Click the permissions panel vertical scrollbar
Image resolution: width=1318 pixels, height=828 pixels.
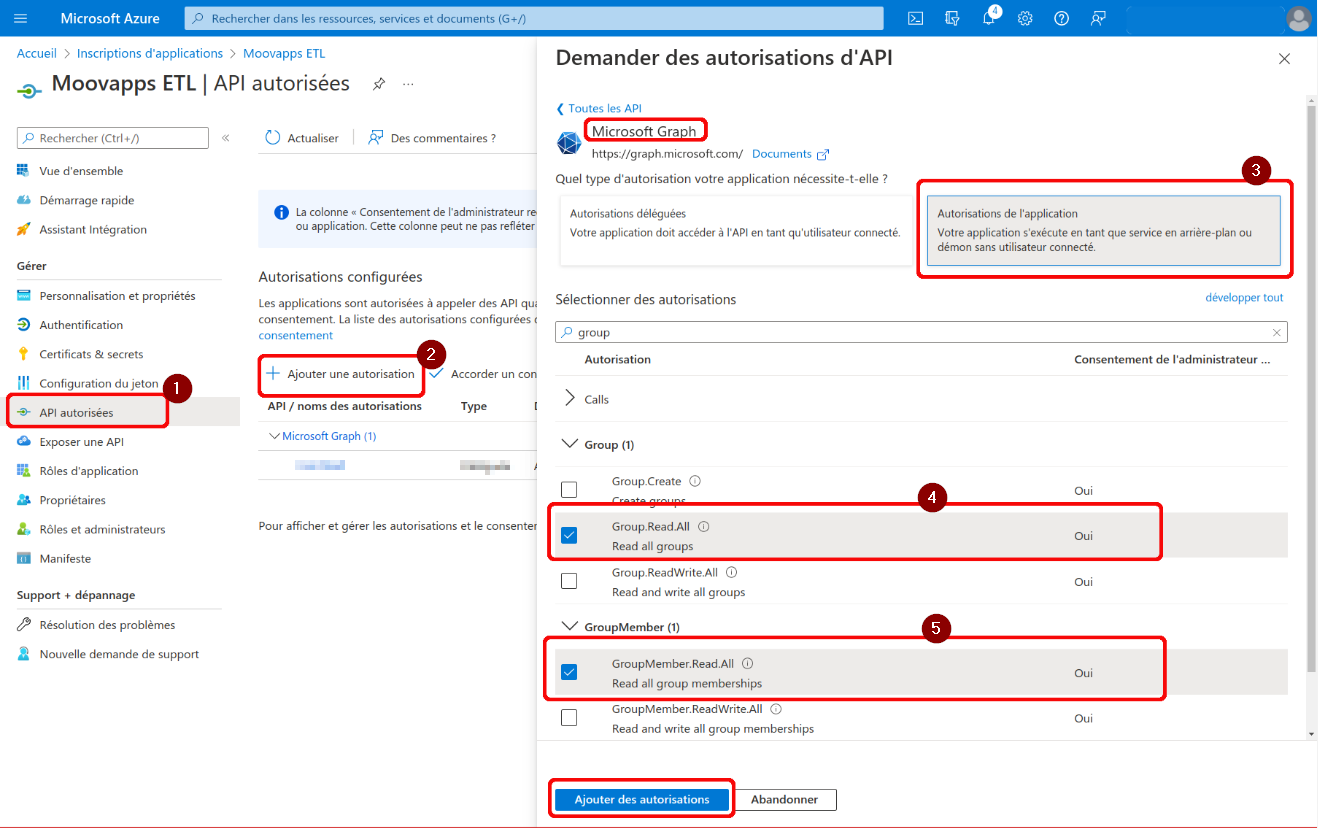[1312, 388]
